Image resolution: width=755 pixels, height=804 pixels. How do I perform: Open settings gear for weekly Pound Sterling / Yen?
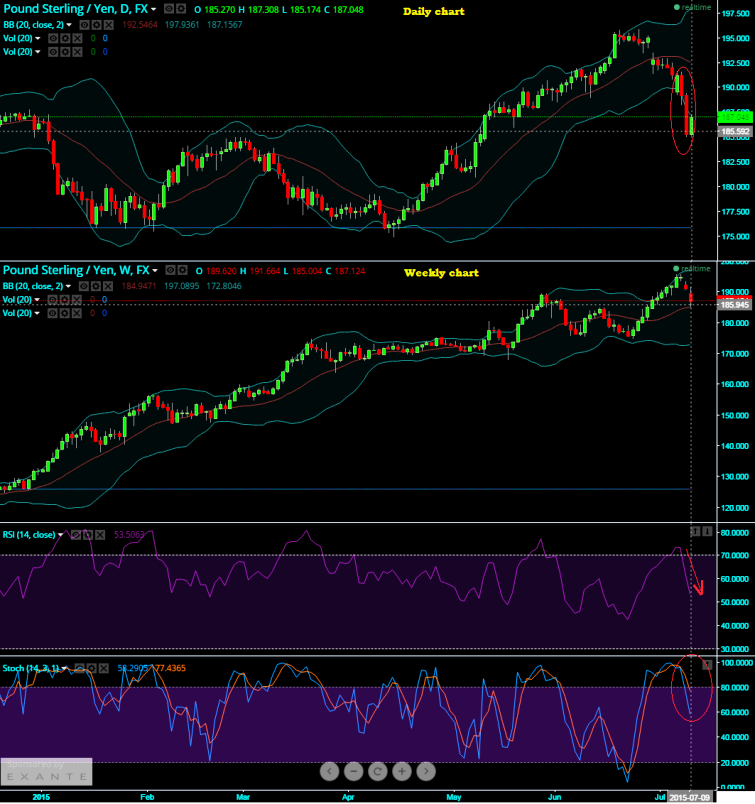[x=182, y=270]
